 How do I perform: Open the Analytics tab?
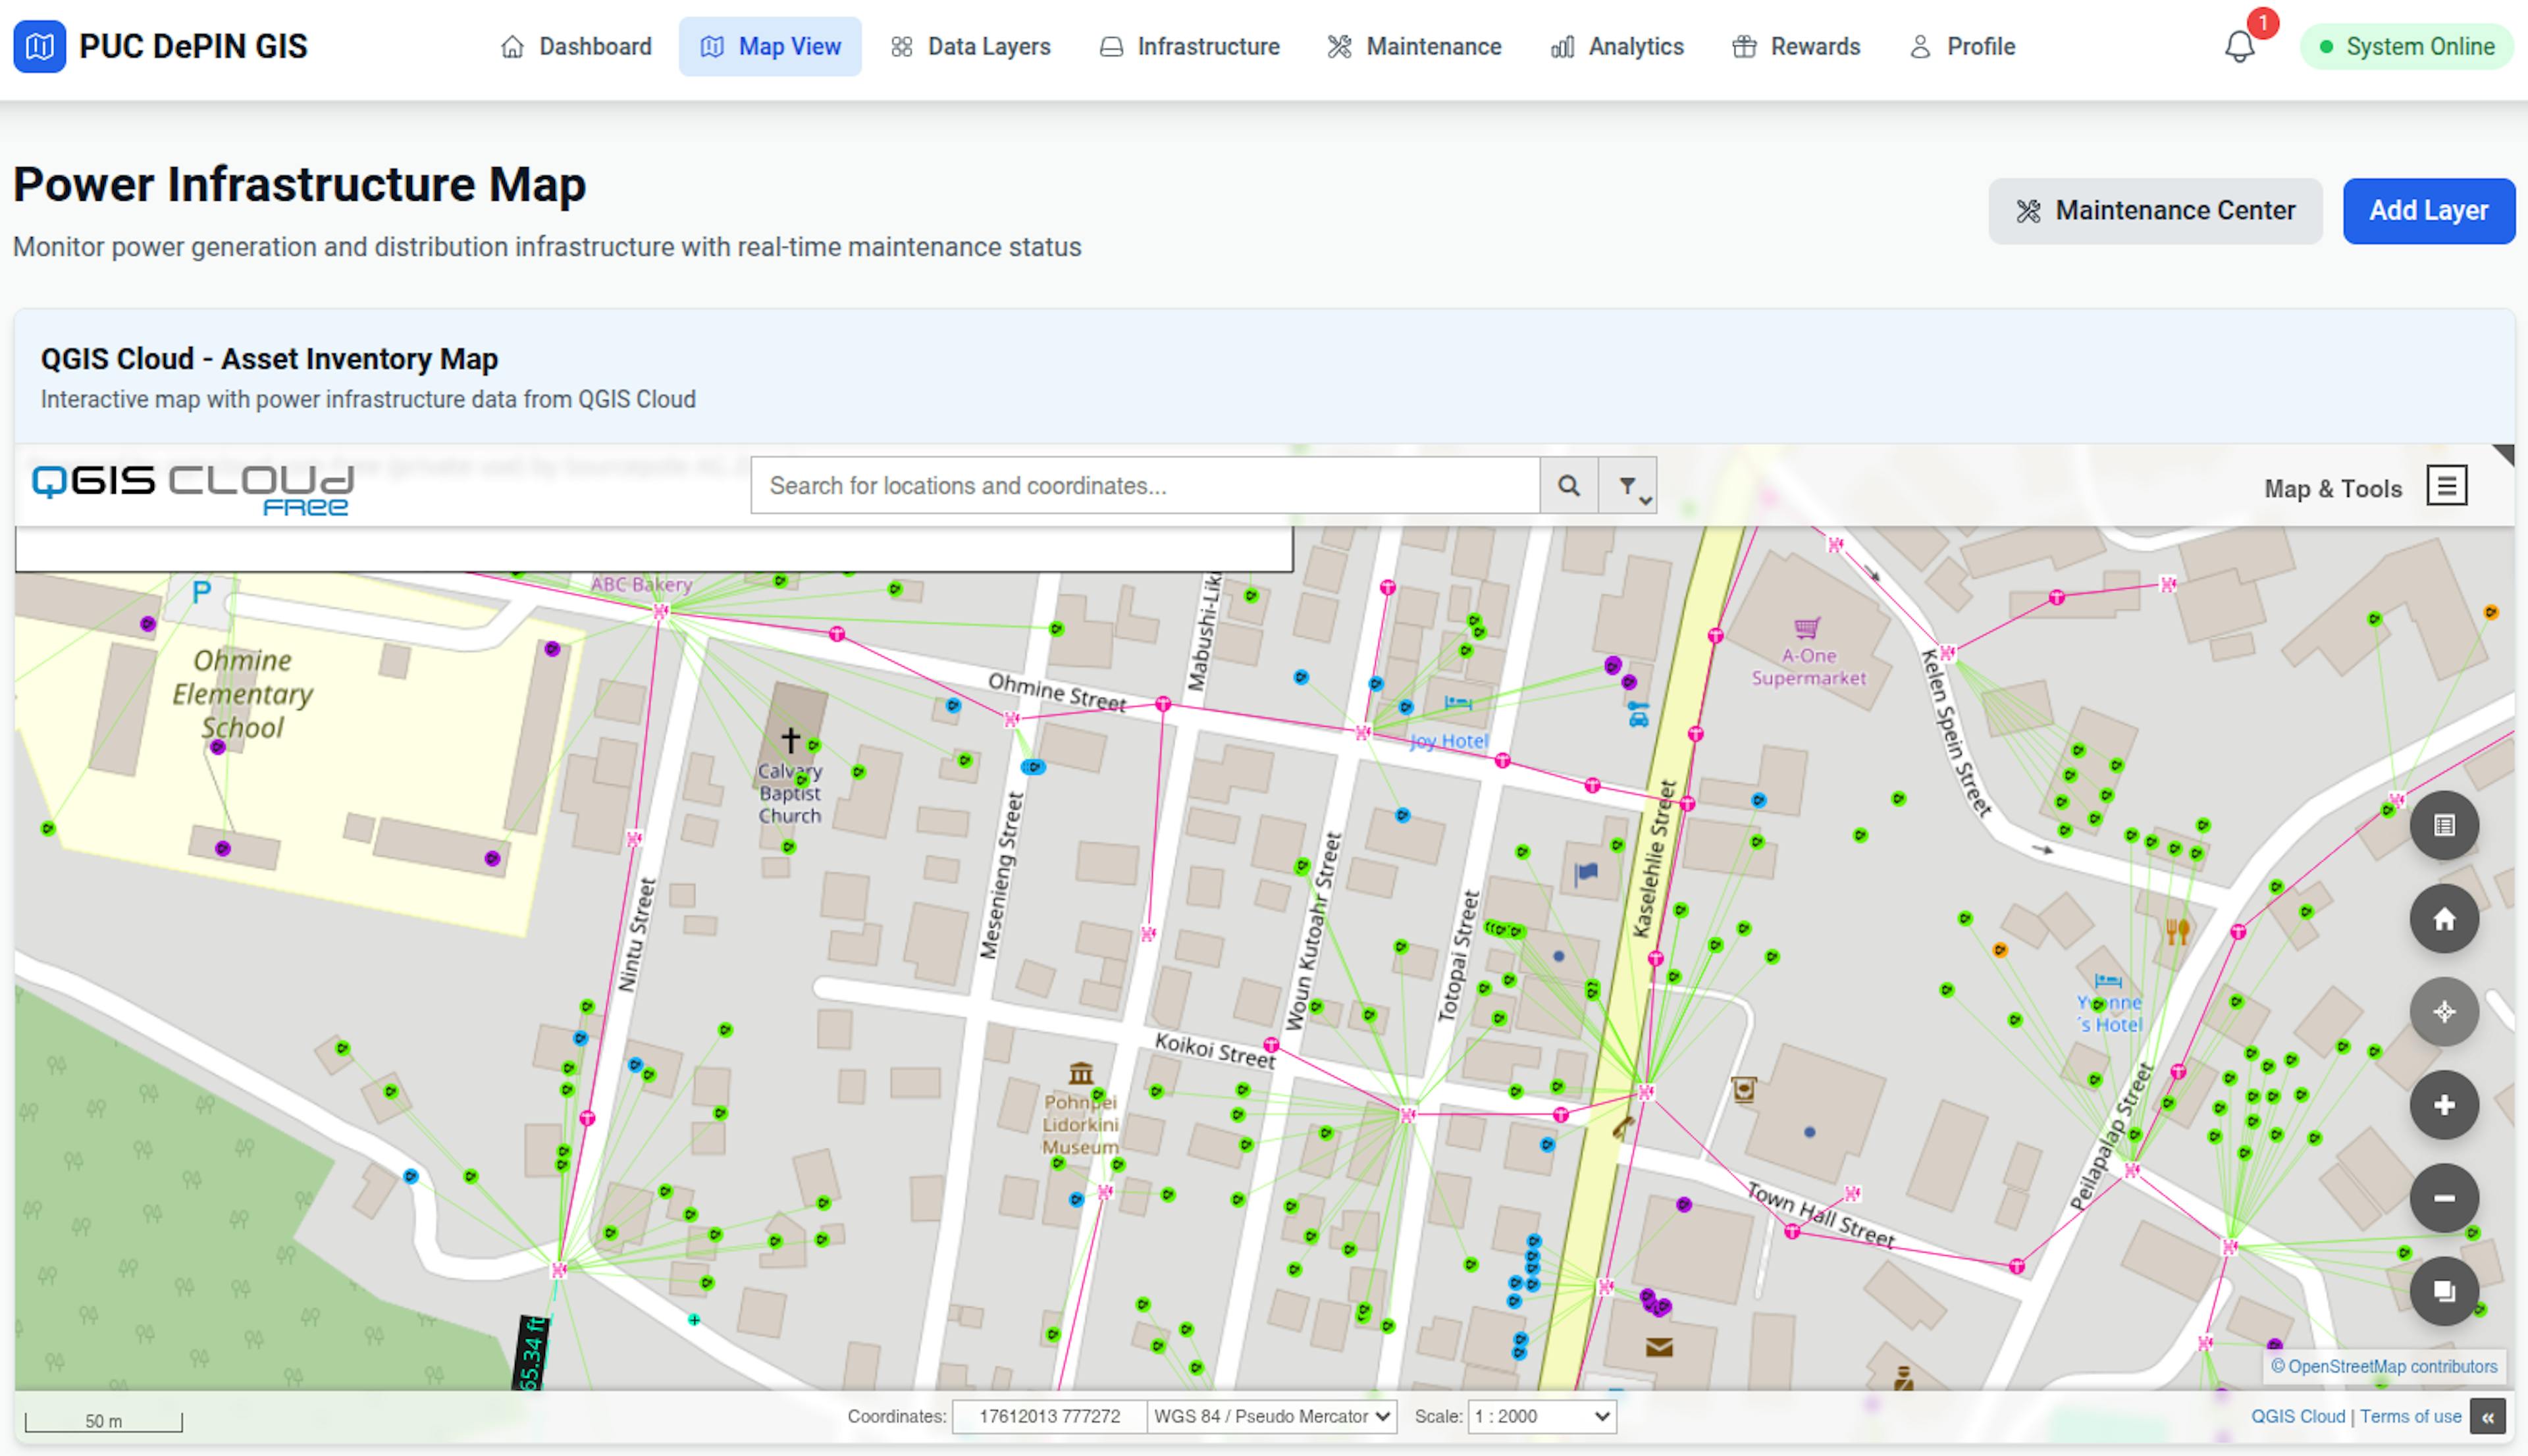tap(1617, 46)
